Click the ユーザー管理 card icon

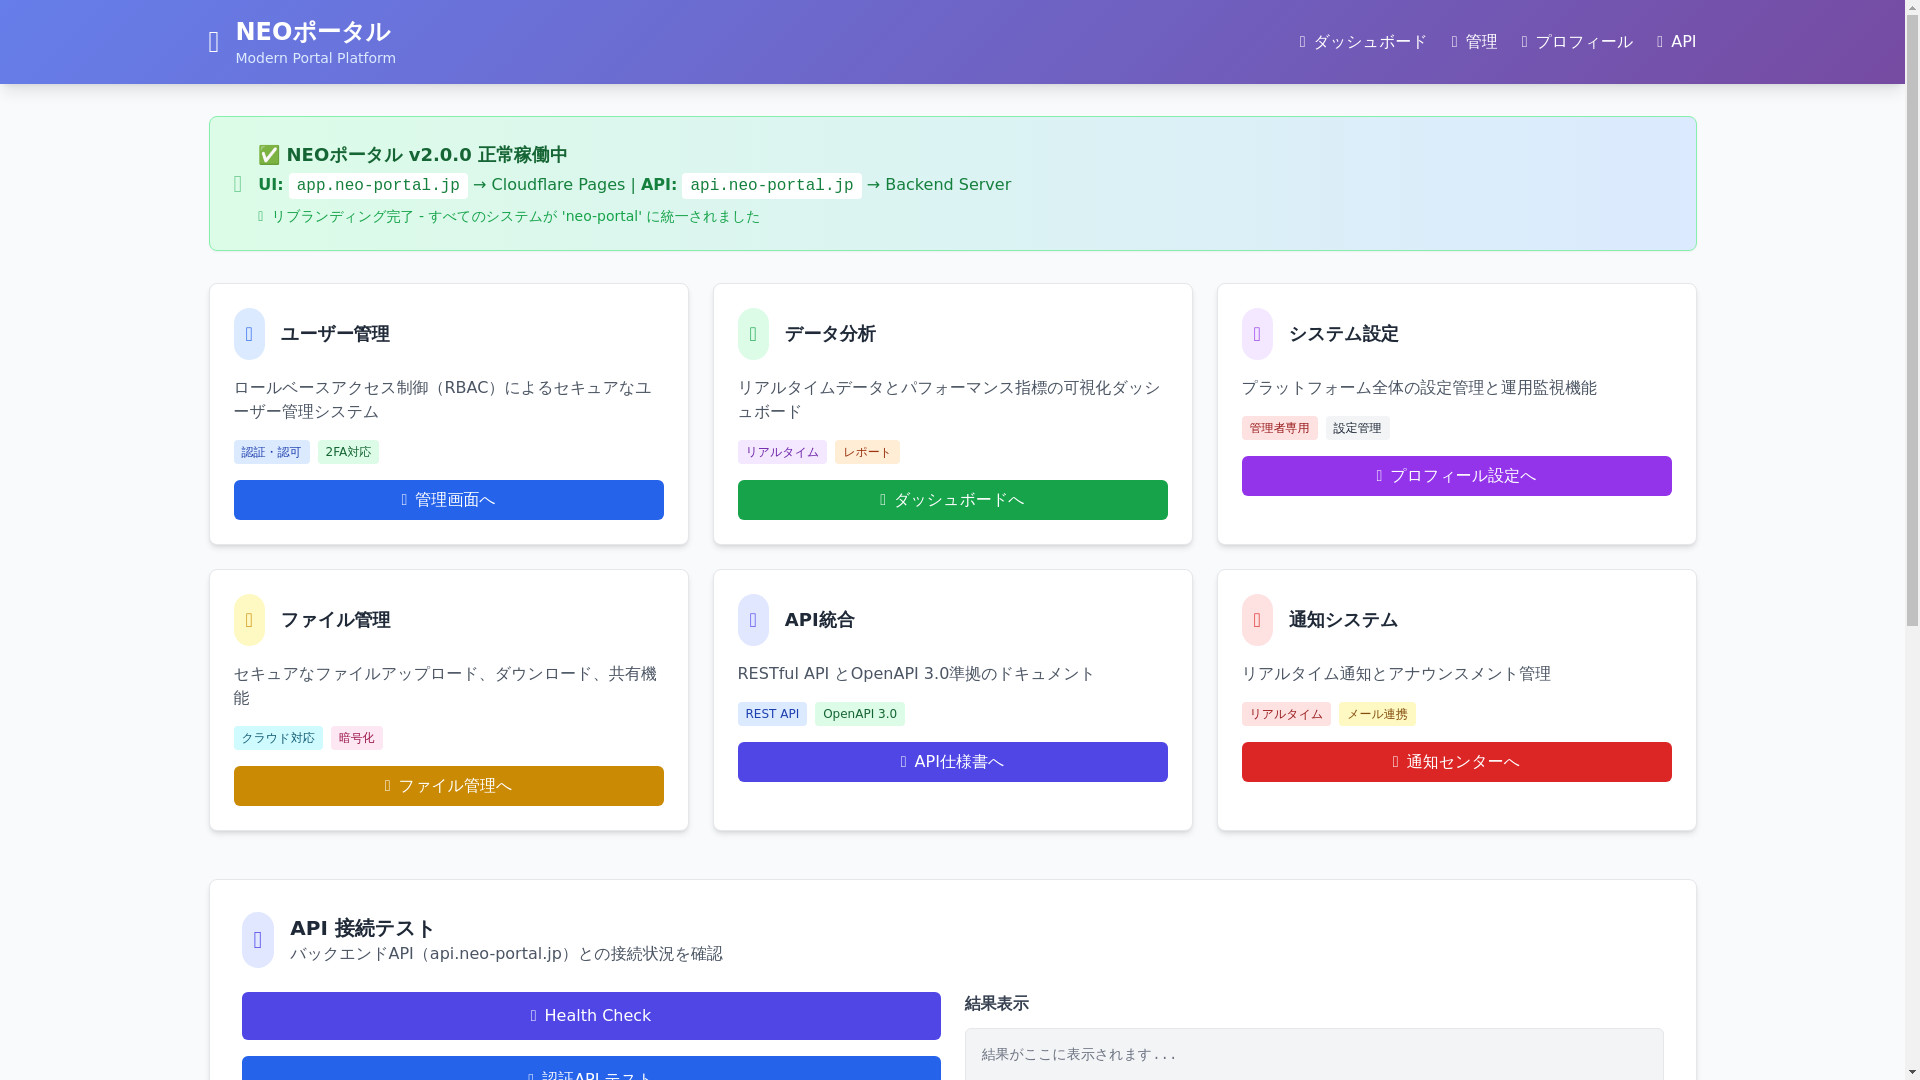tap(249, 334)
